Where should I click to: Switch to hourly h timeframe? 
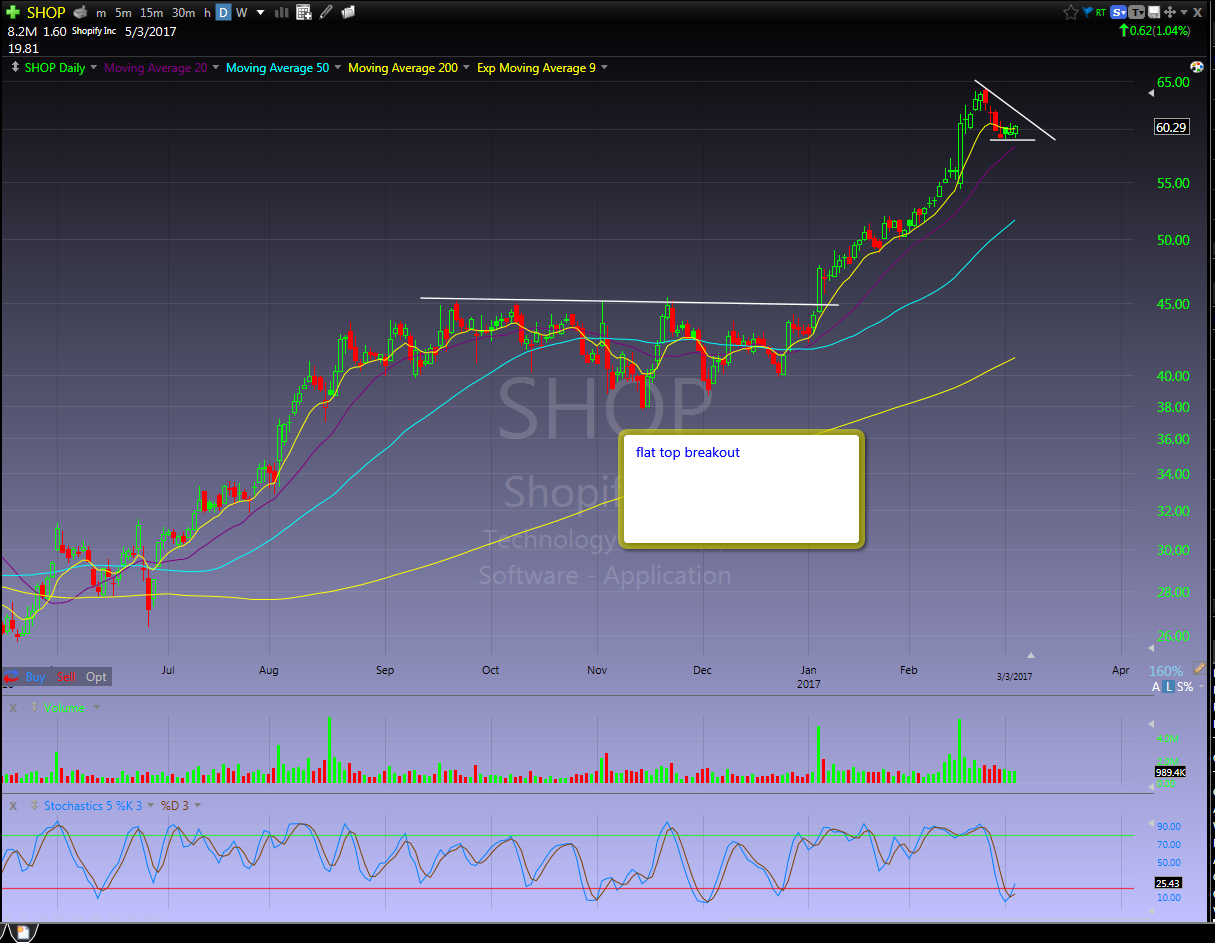pyautogui.click(x=207, y=13)
